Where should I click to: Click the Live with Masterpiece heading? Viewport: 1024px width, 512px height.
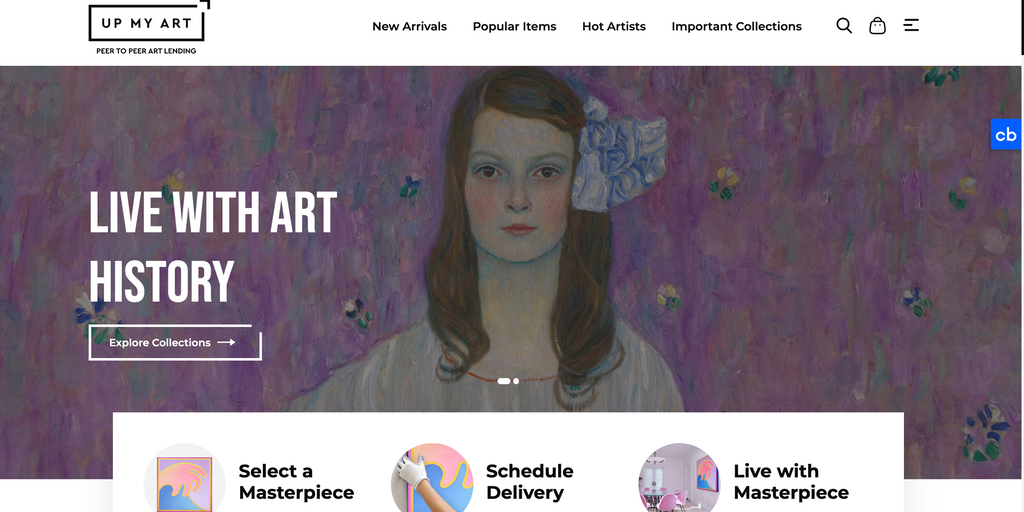pos(790,482)
